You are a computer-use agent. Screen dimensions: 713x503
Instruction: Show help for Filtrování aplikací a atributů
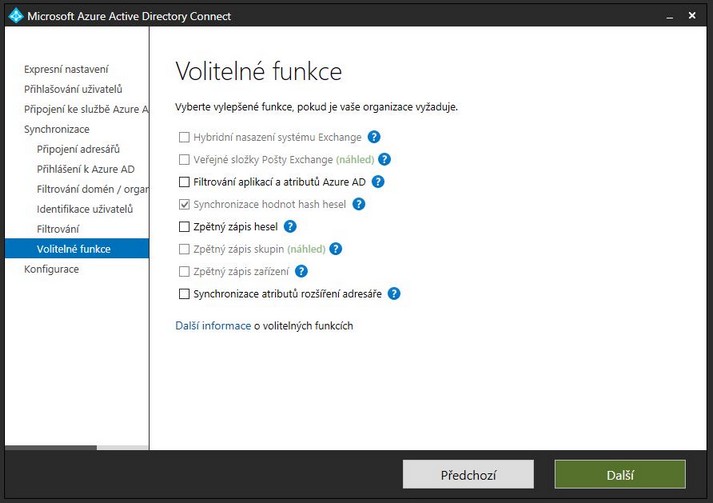click(x=378, y=182)
